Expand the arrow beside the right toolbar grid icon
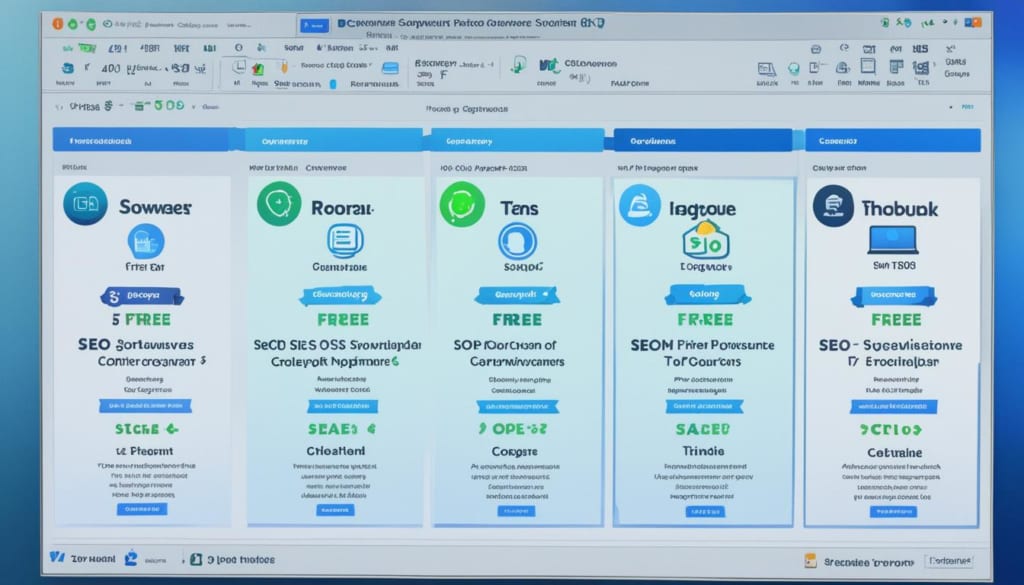Screen dimensions: 1024x585 [935, 64]
